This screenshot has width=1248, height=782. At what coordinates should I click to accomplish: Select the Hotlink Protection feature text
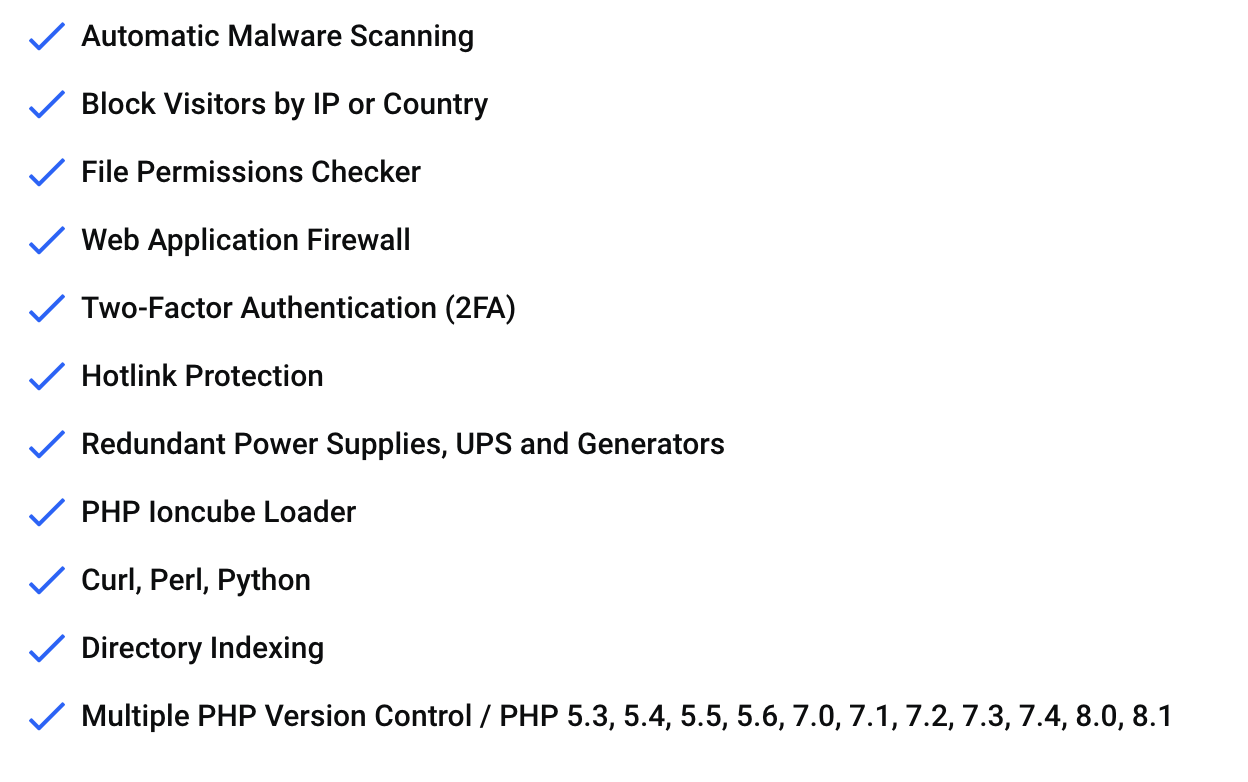(203, 376)
